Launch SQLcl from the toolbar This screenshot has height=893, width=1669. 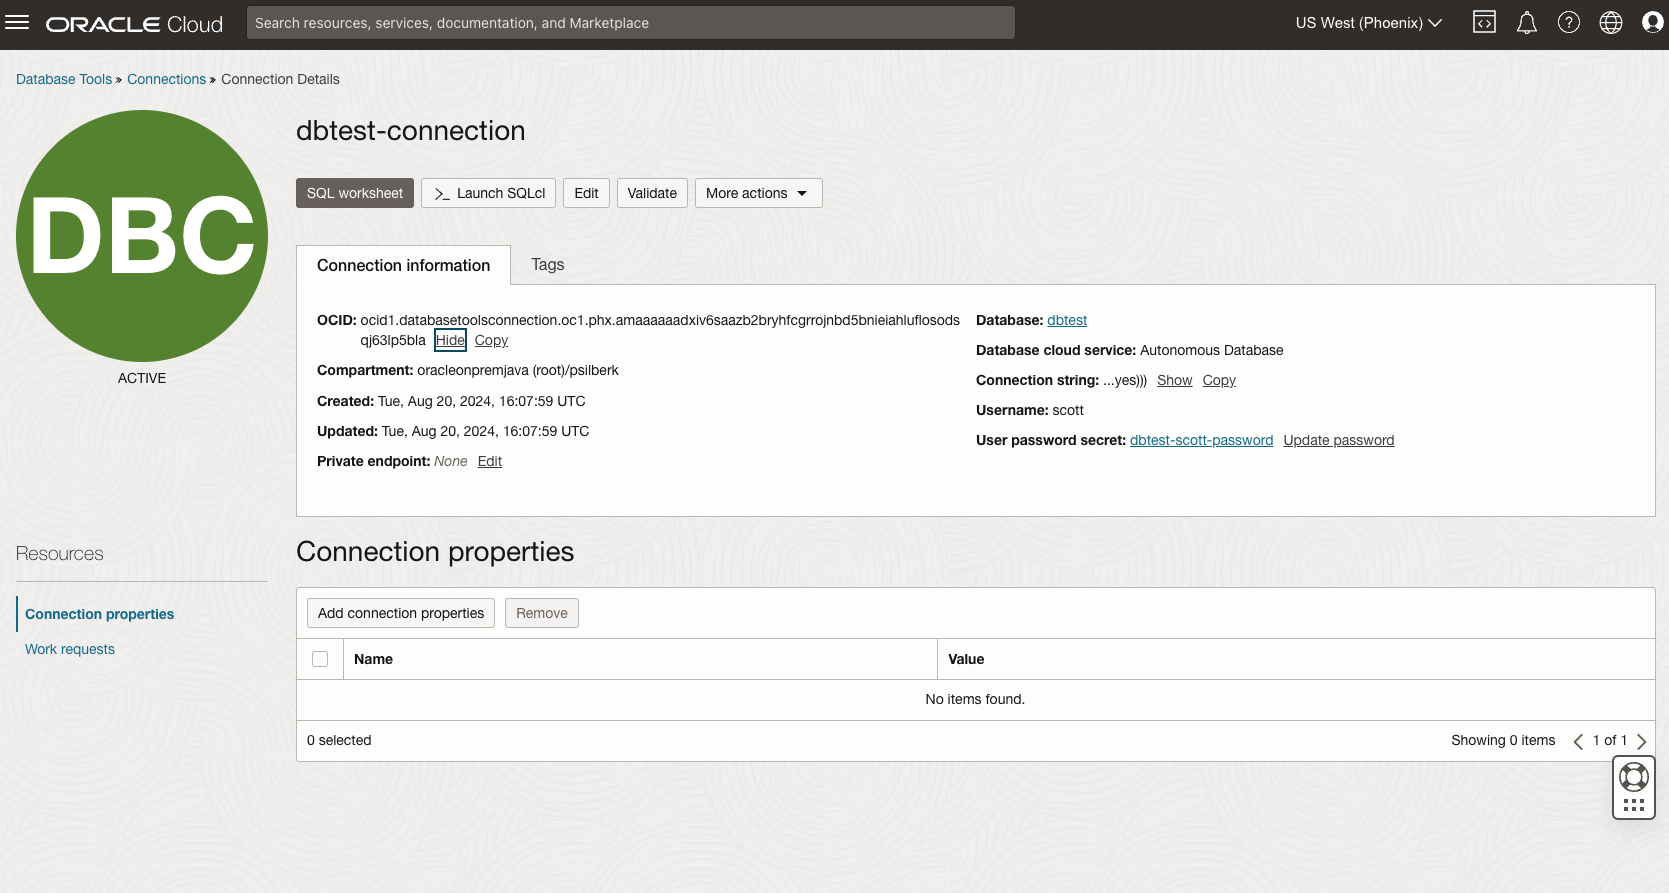click(x=489, y=193)
